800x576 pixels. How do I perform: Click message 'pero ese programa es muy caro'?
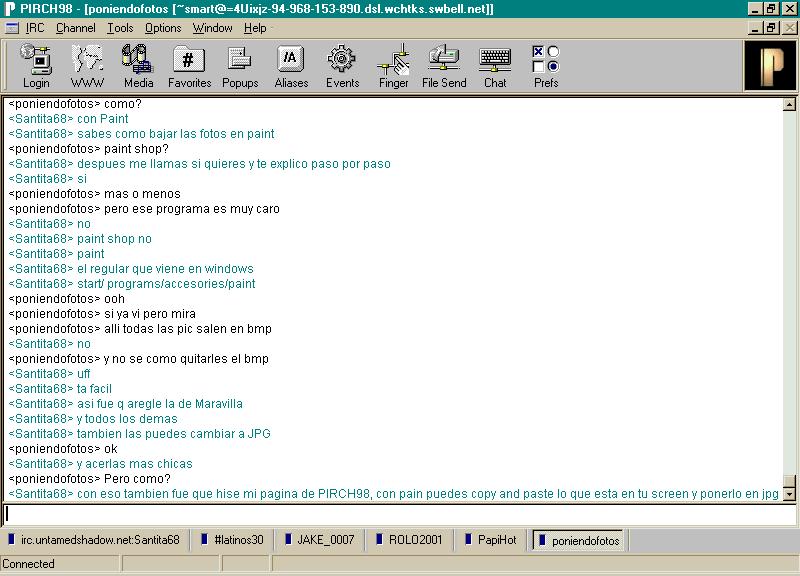191,209
